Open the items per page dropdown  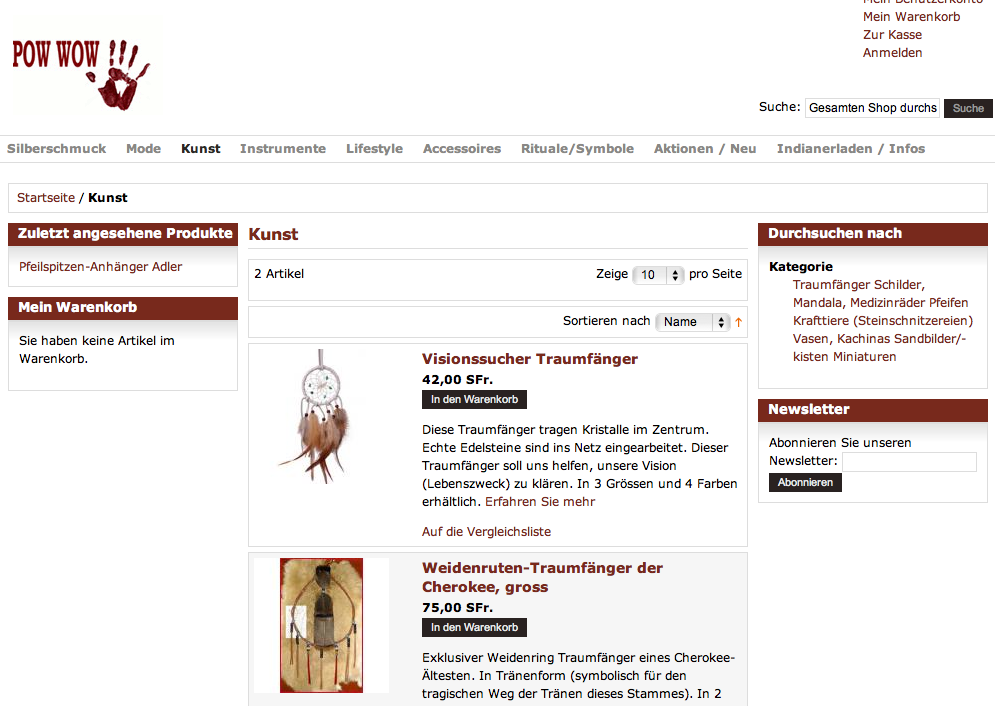pyautogui.click(x=658, y=275)
